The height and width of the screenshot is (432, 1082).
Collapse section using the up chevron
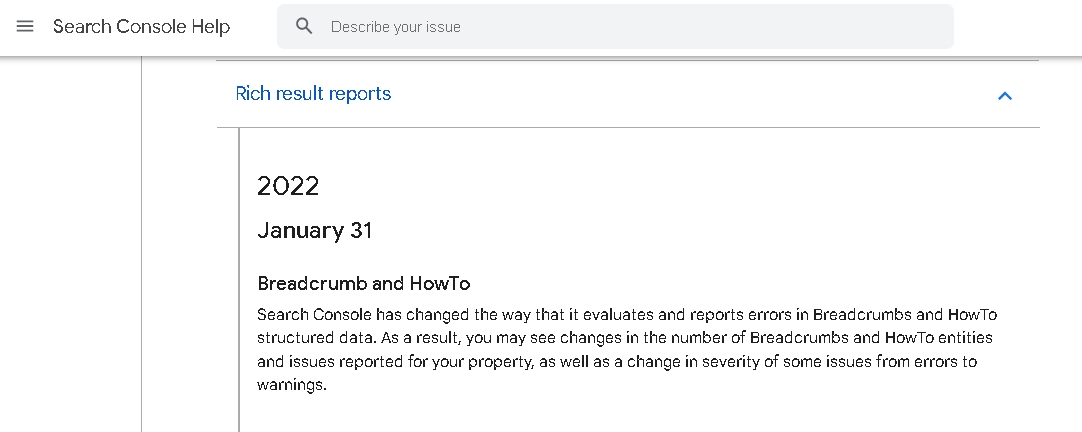tap(1005, 96)
